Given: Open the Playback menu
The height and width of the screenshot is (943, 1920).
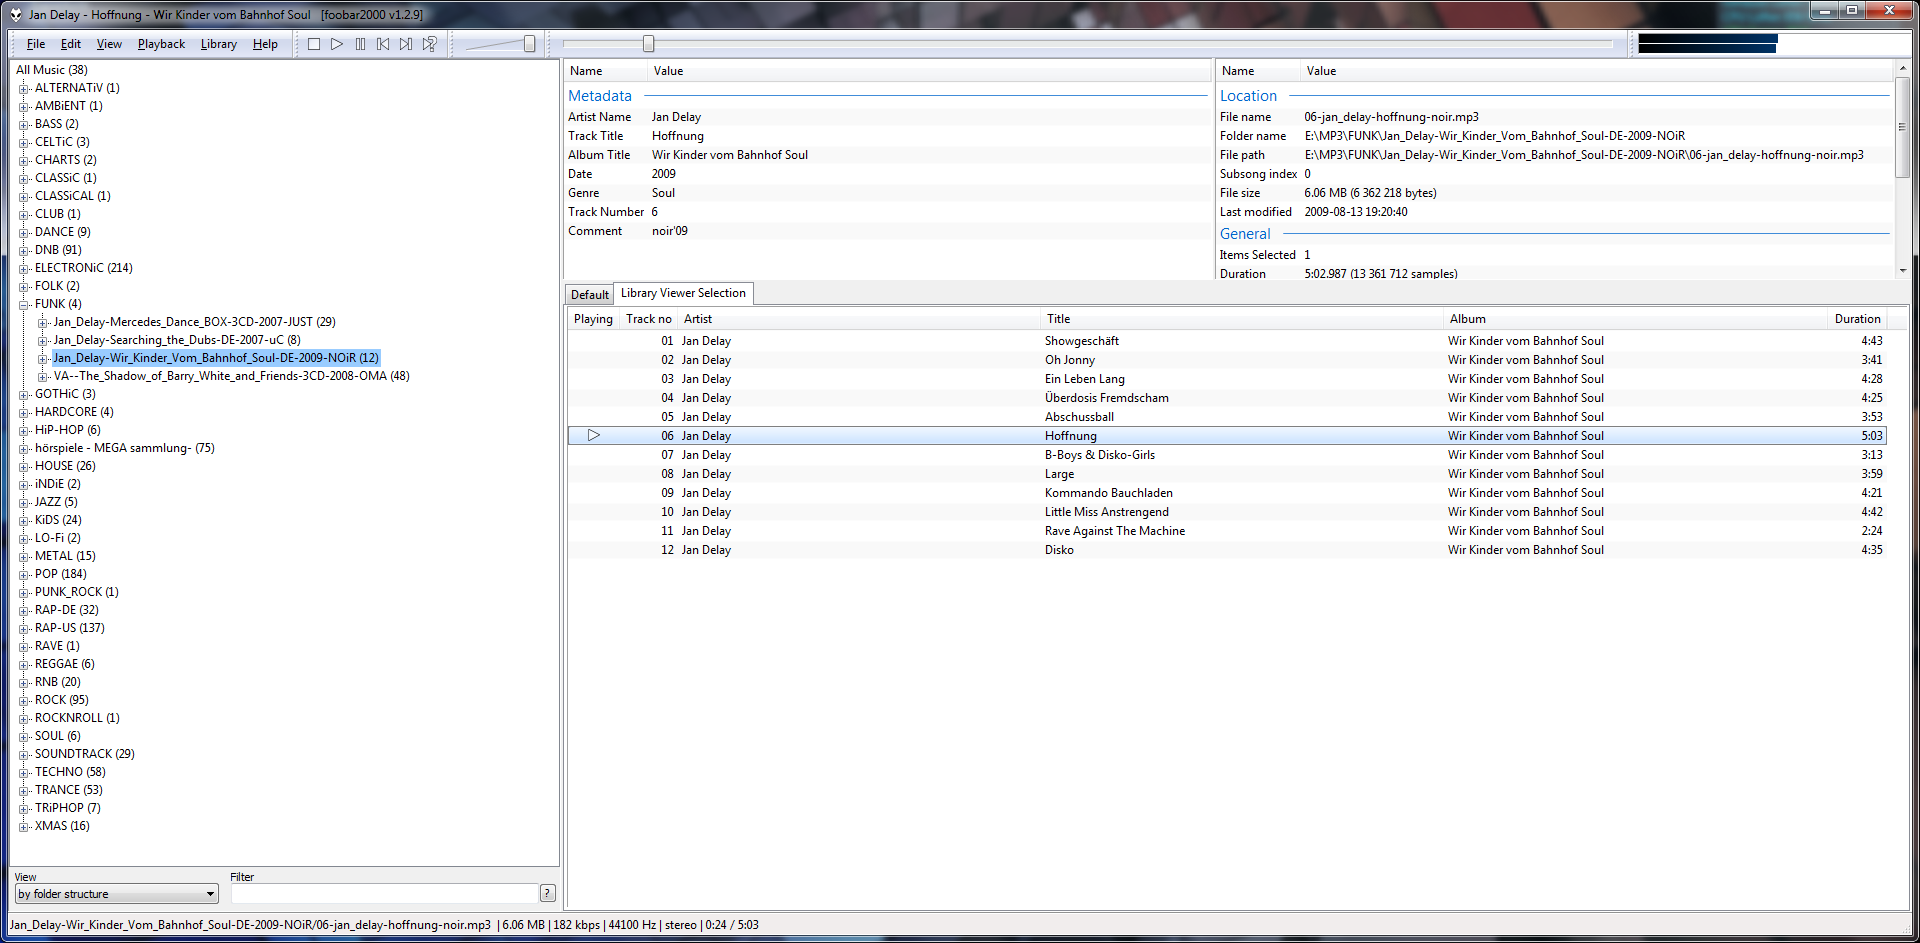Looking at the screenshot, I should point(161,44).
